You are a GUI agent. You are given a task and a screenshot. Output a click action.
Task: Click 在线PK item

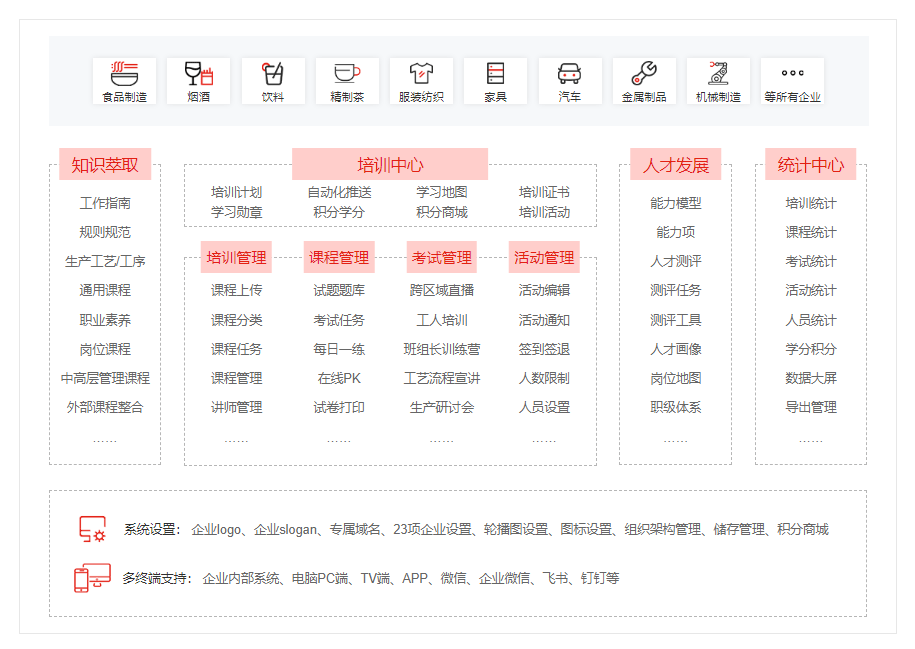click(339, 378)
